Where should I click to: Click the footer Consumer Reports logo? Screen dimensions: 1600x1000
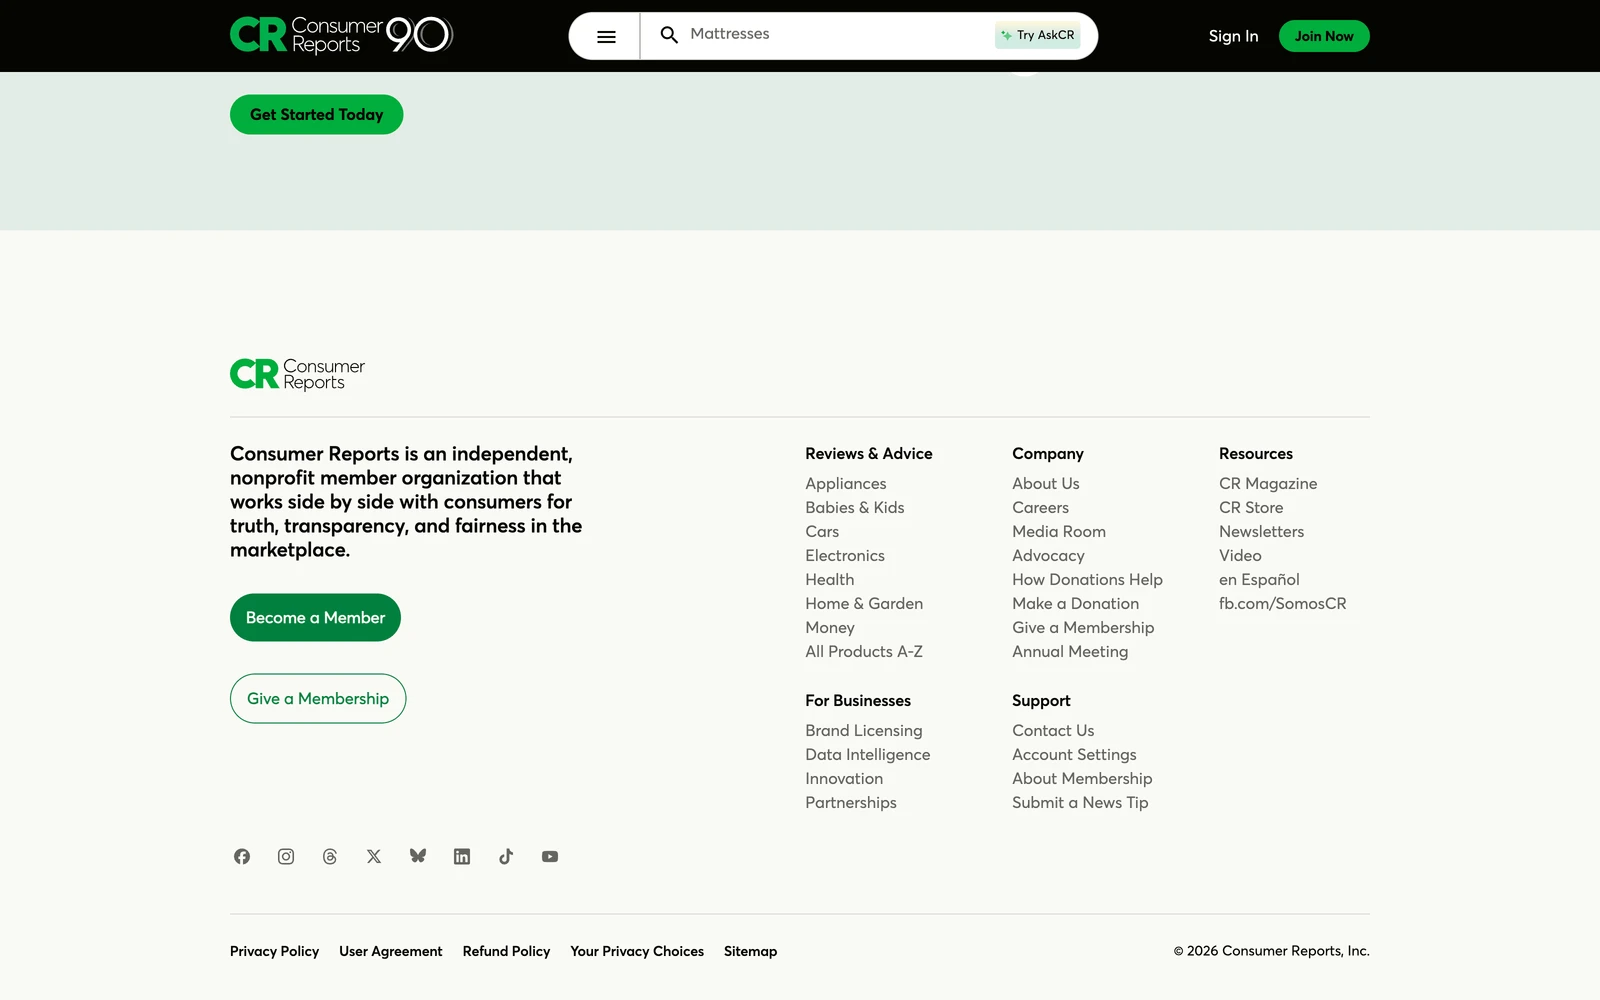click(297, 375)
